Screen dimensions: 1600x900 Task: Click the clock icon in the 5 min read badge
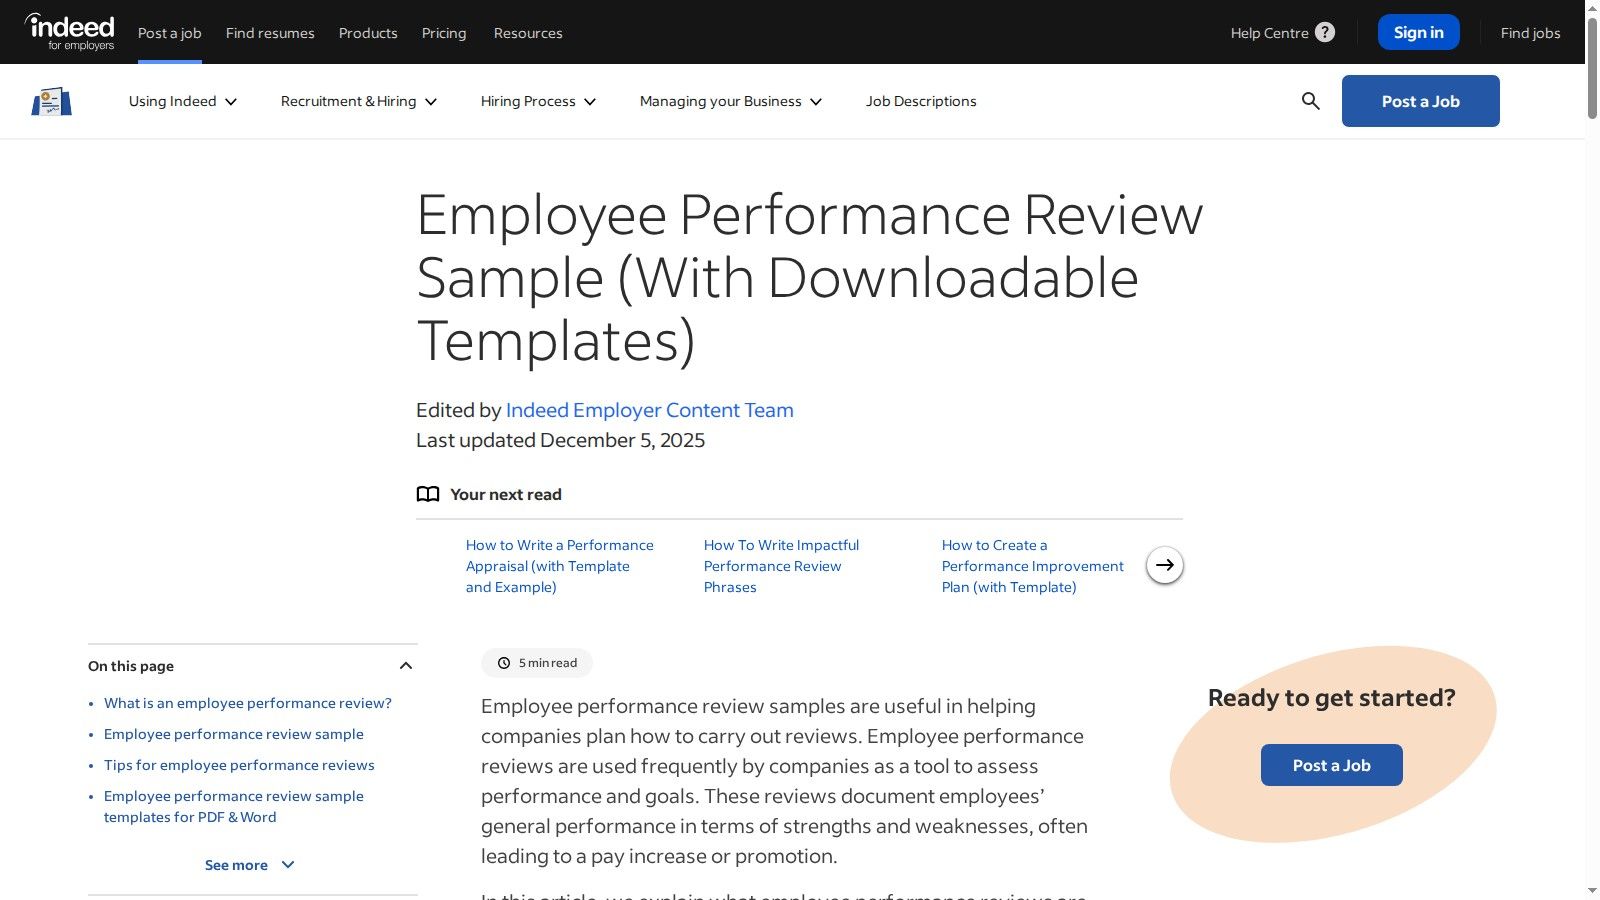pos(505,662)
